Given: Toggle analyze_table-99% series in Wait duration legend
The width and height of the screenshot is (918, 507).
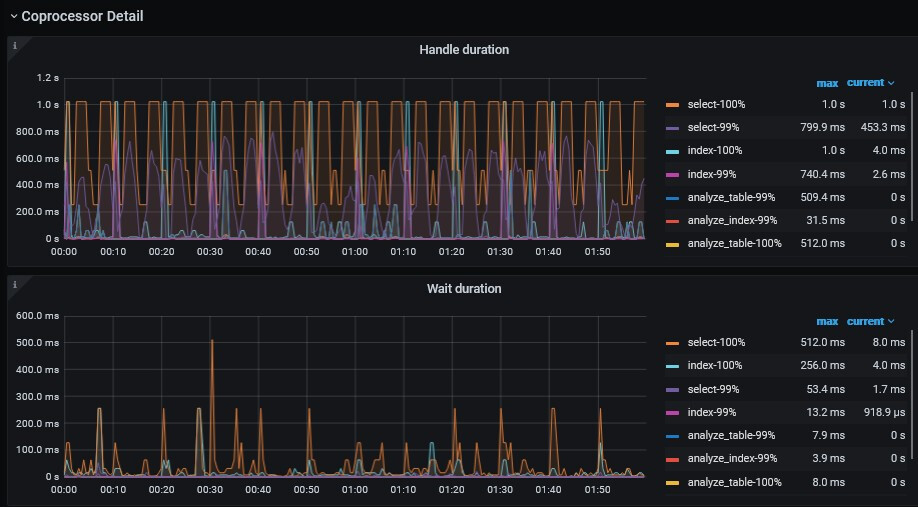Looking at the screenshot, I should [731, 436].
